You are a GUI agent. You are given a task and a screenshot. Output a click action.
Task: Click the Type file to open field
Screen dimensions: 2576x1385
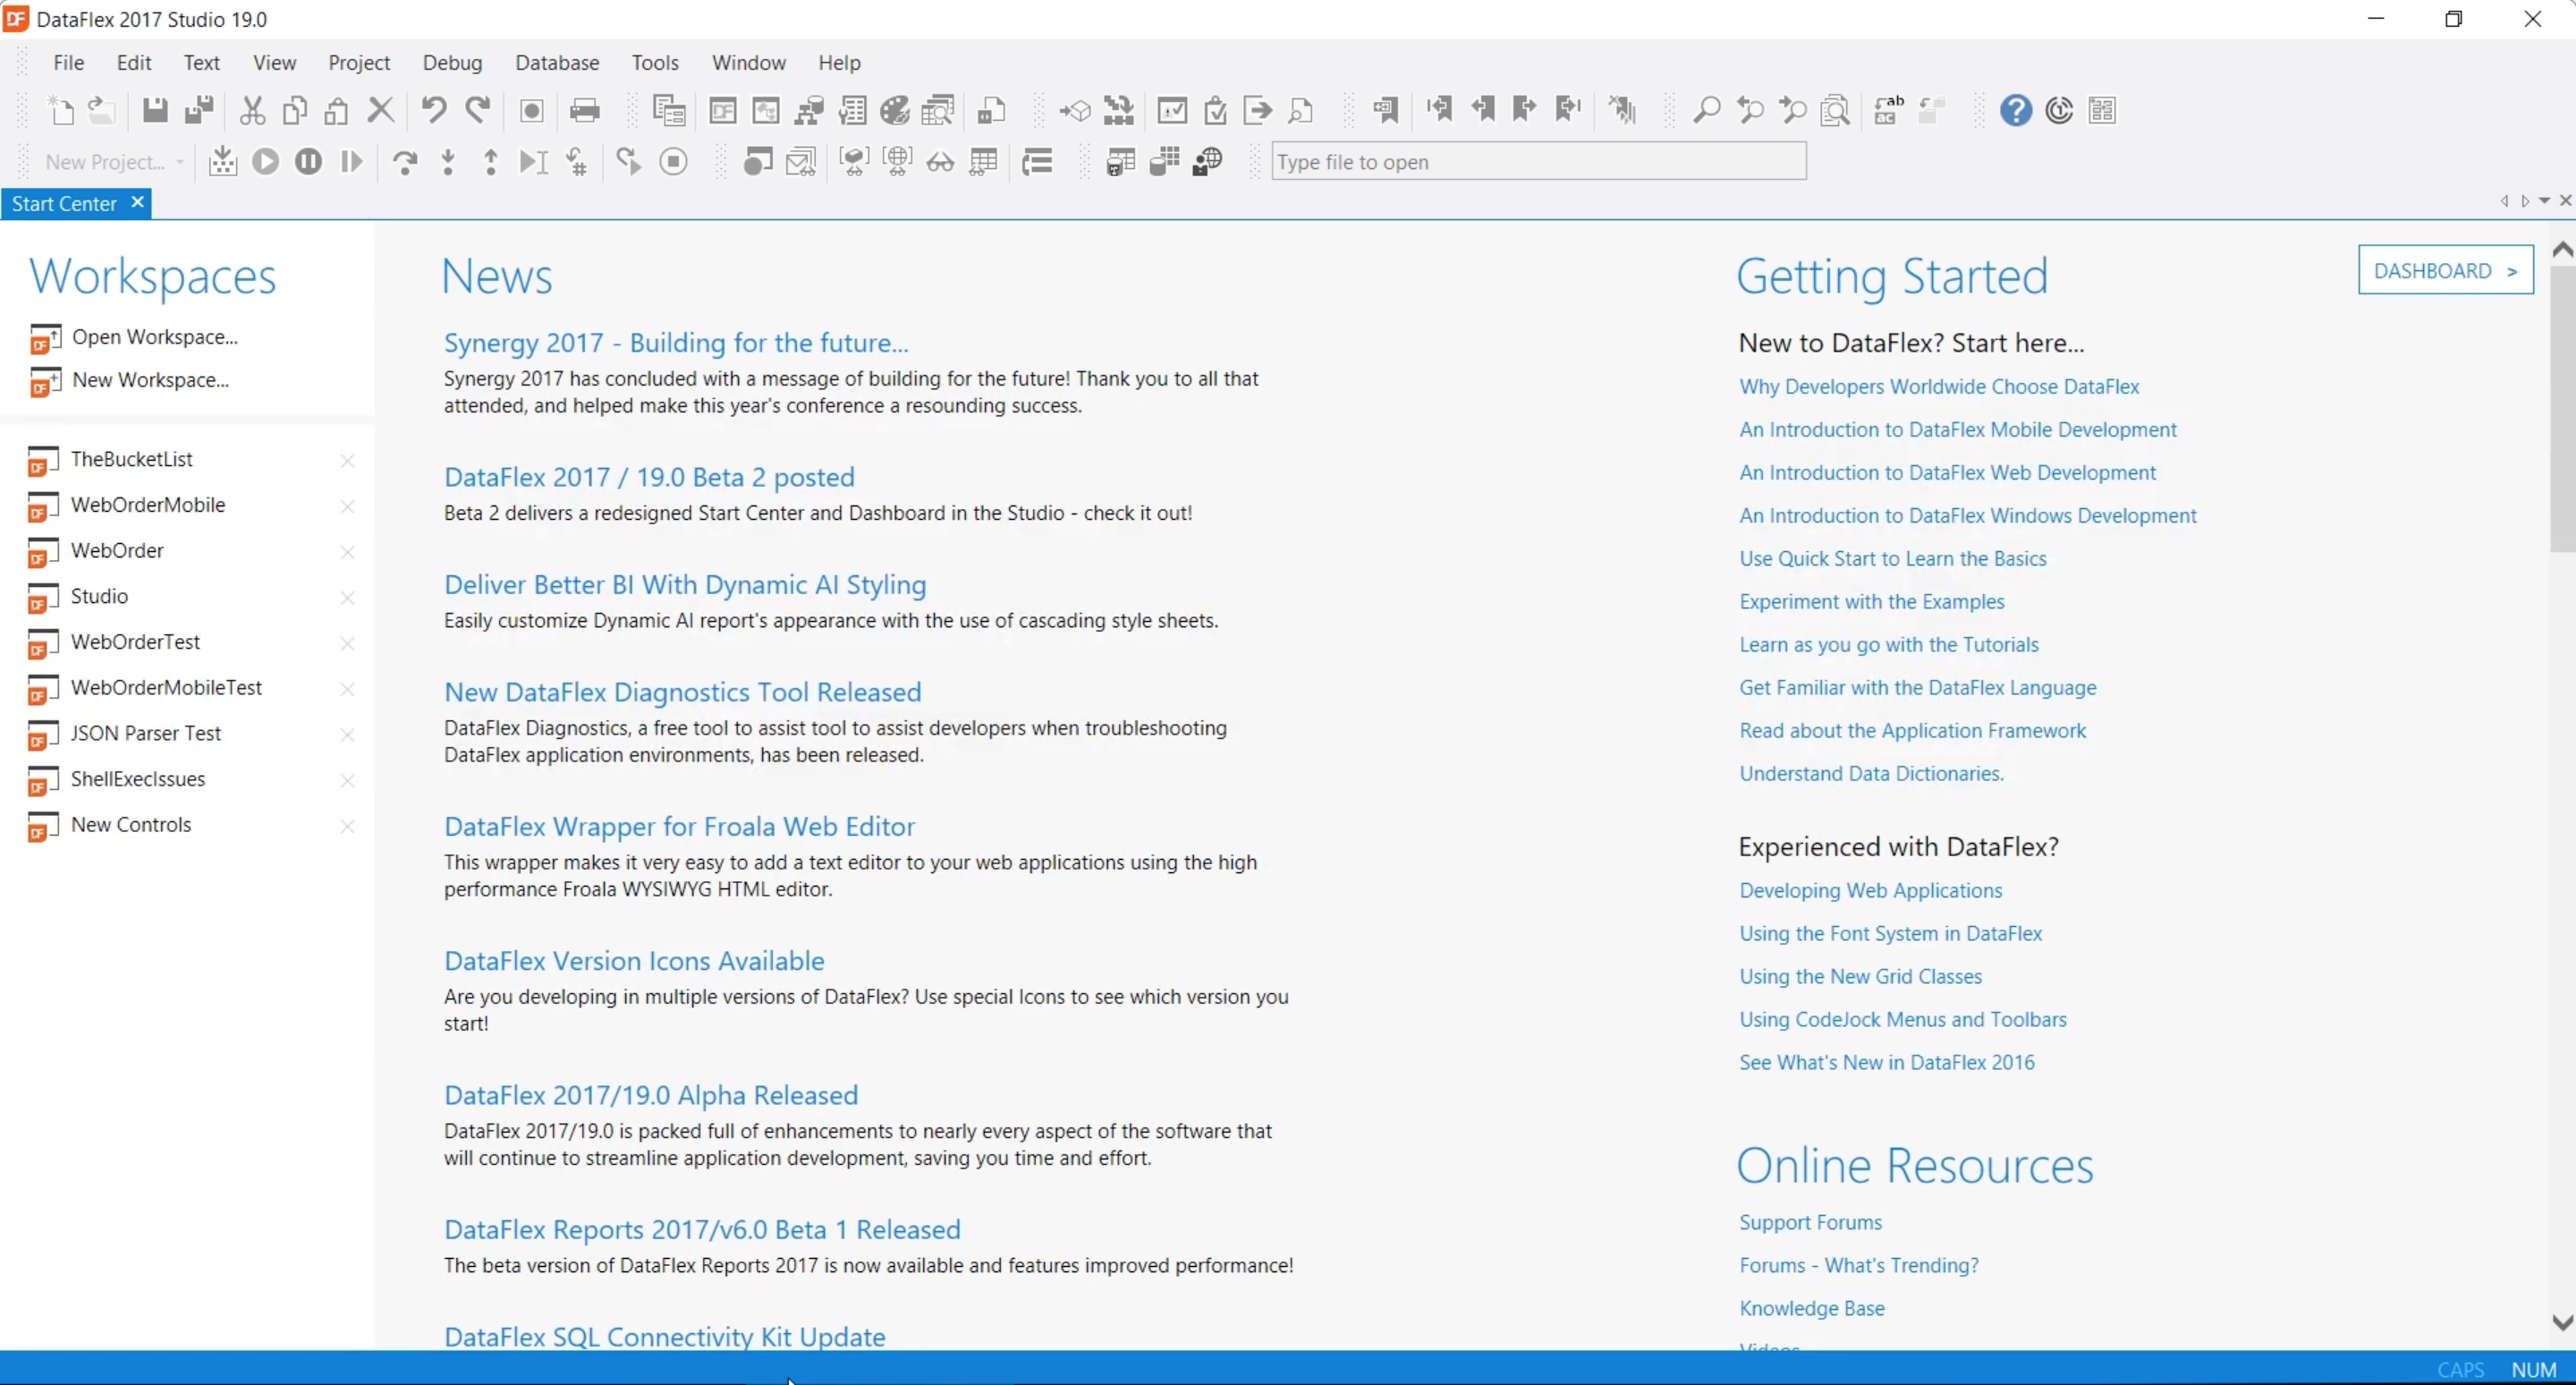pyautogui.click(x=1537, y=162)
